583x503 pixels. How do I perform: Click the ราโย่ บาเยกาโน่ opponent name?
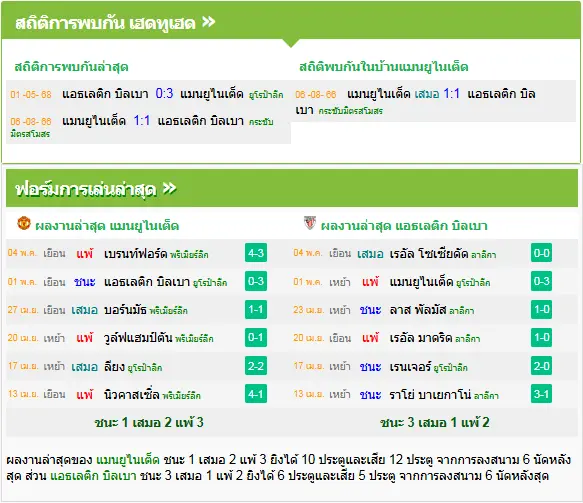pos(431,394)
